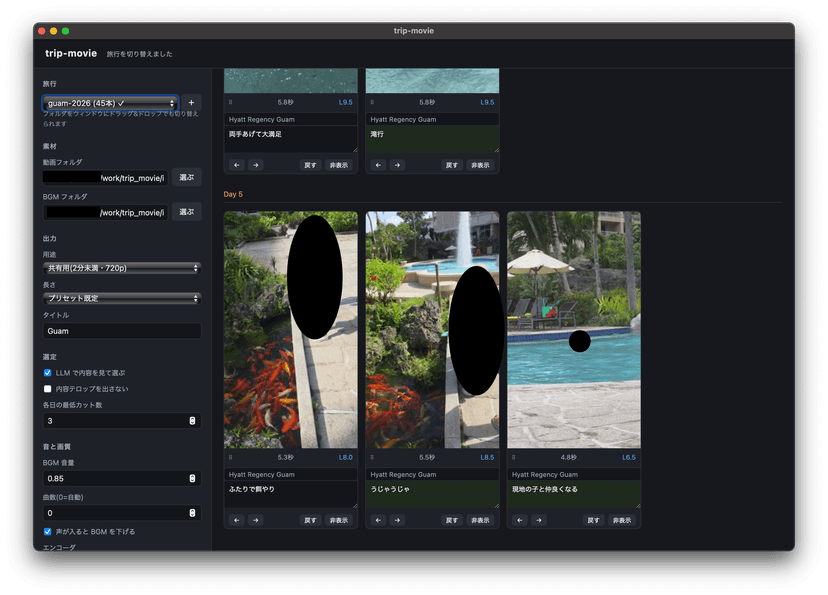Click the BGM 音量 stepper arrows
The width and height of the screenshot is (828, 595).
pyautogui.click(x=192, y=478)
